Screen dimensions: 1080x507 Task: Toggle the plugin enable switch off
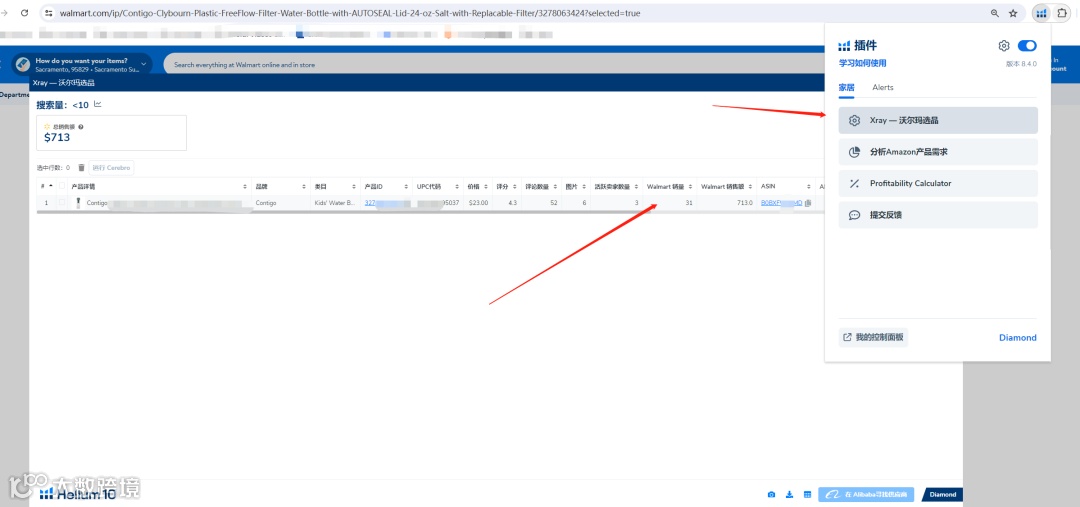1026,45
